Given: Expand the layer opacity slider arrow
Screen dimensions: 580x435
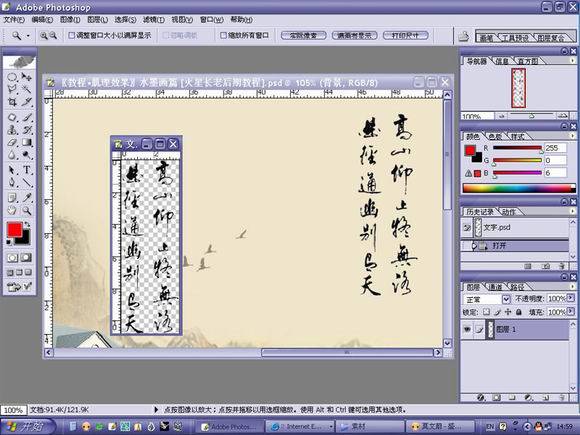Looking at the screenshot, I should (570, 298).
